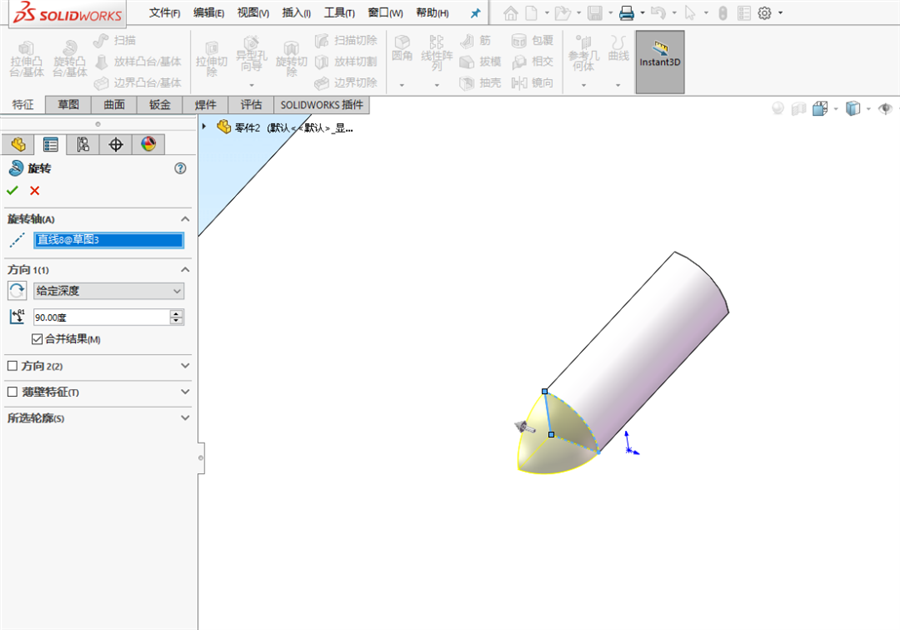Click the 拉伸切除 extruded cut tool

[212, 59]
